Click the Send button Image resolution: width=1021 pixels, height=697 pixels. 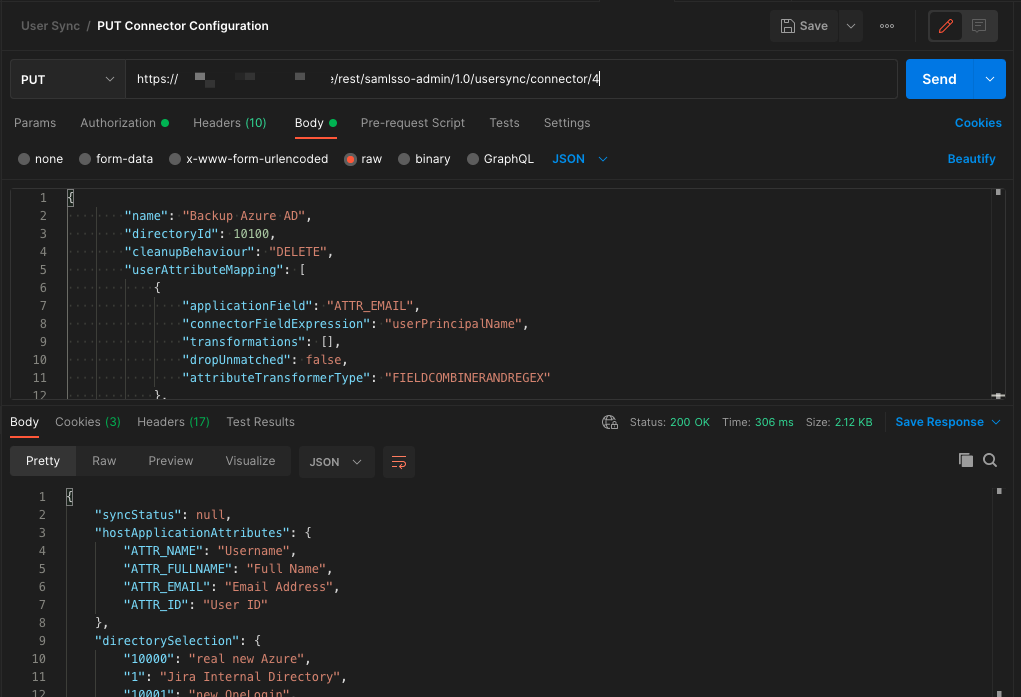[x=938, y=77]
